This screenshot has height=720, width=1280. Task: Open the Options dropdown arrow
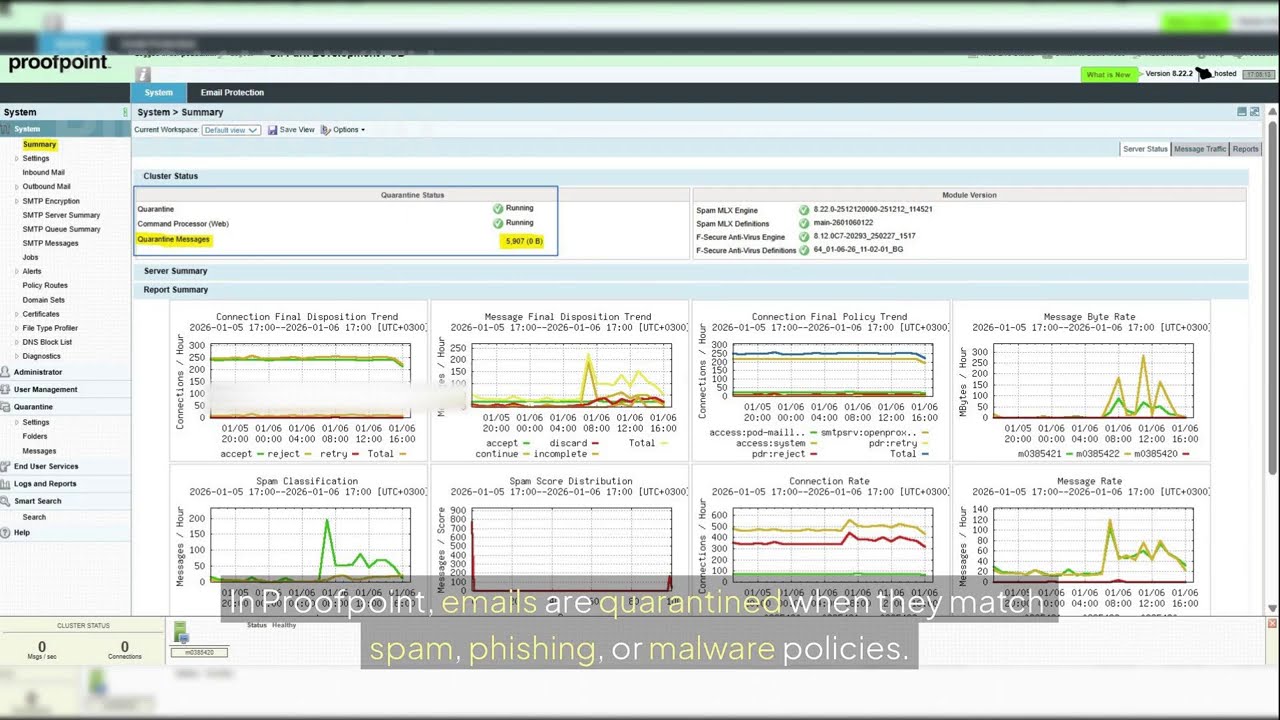pyautogui.click(x=363, y=130)
